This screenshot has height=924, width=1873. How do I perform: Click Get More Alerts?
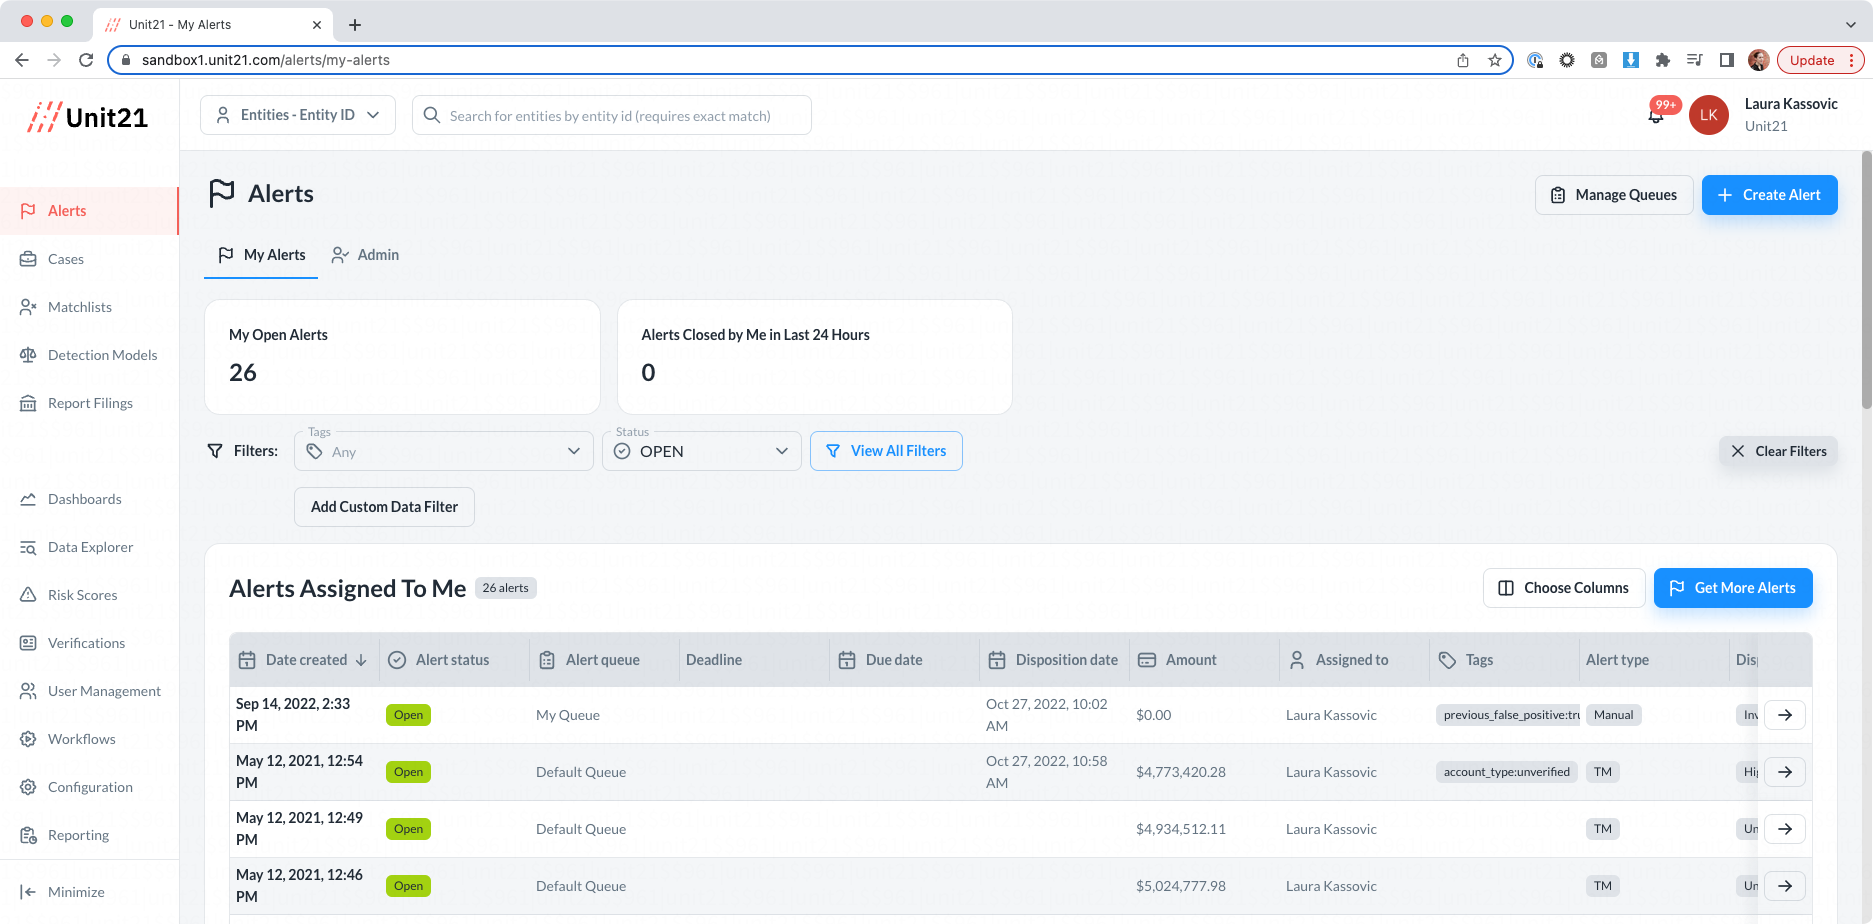click(x=1733, y=588)
